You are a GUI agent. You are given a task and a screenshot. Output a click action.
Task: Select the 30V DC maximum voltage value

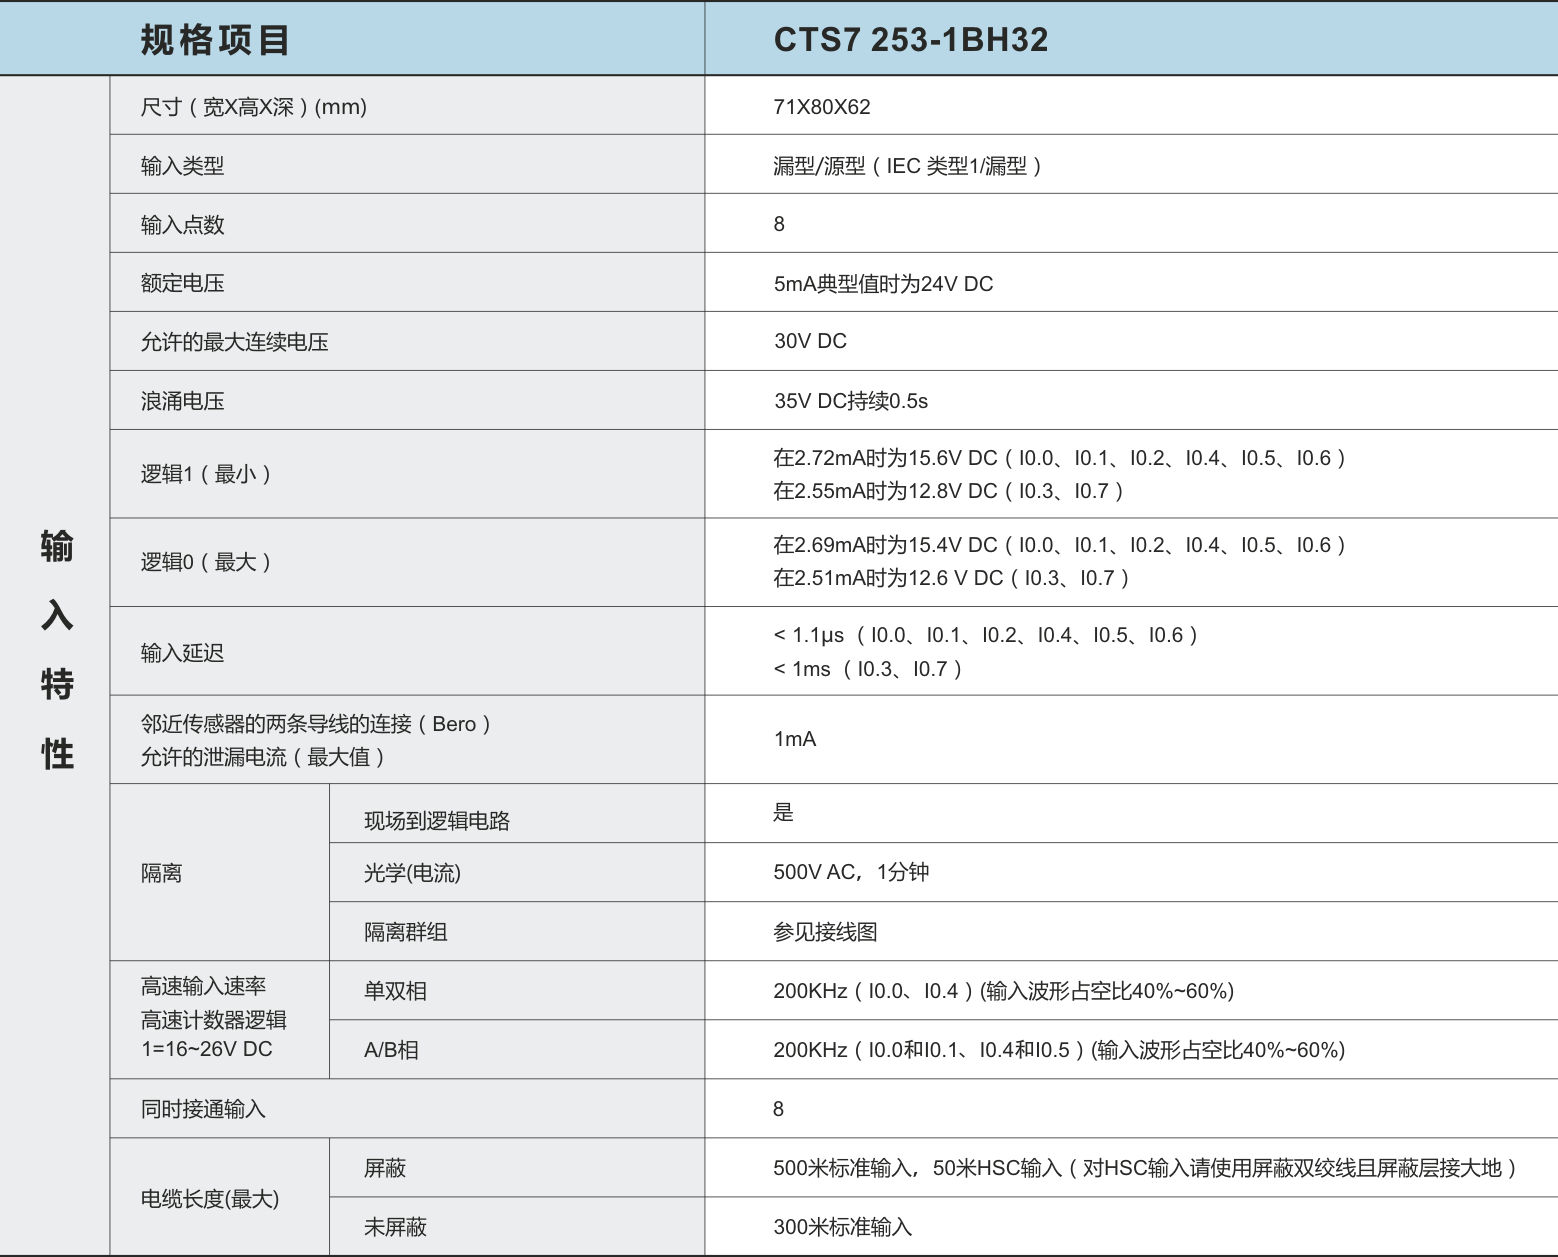(810, 341)
